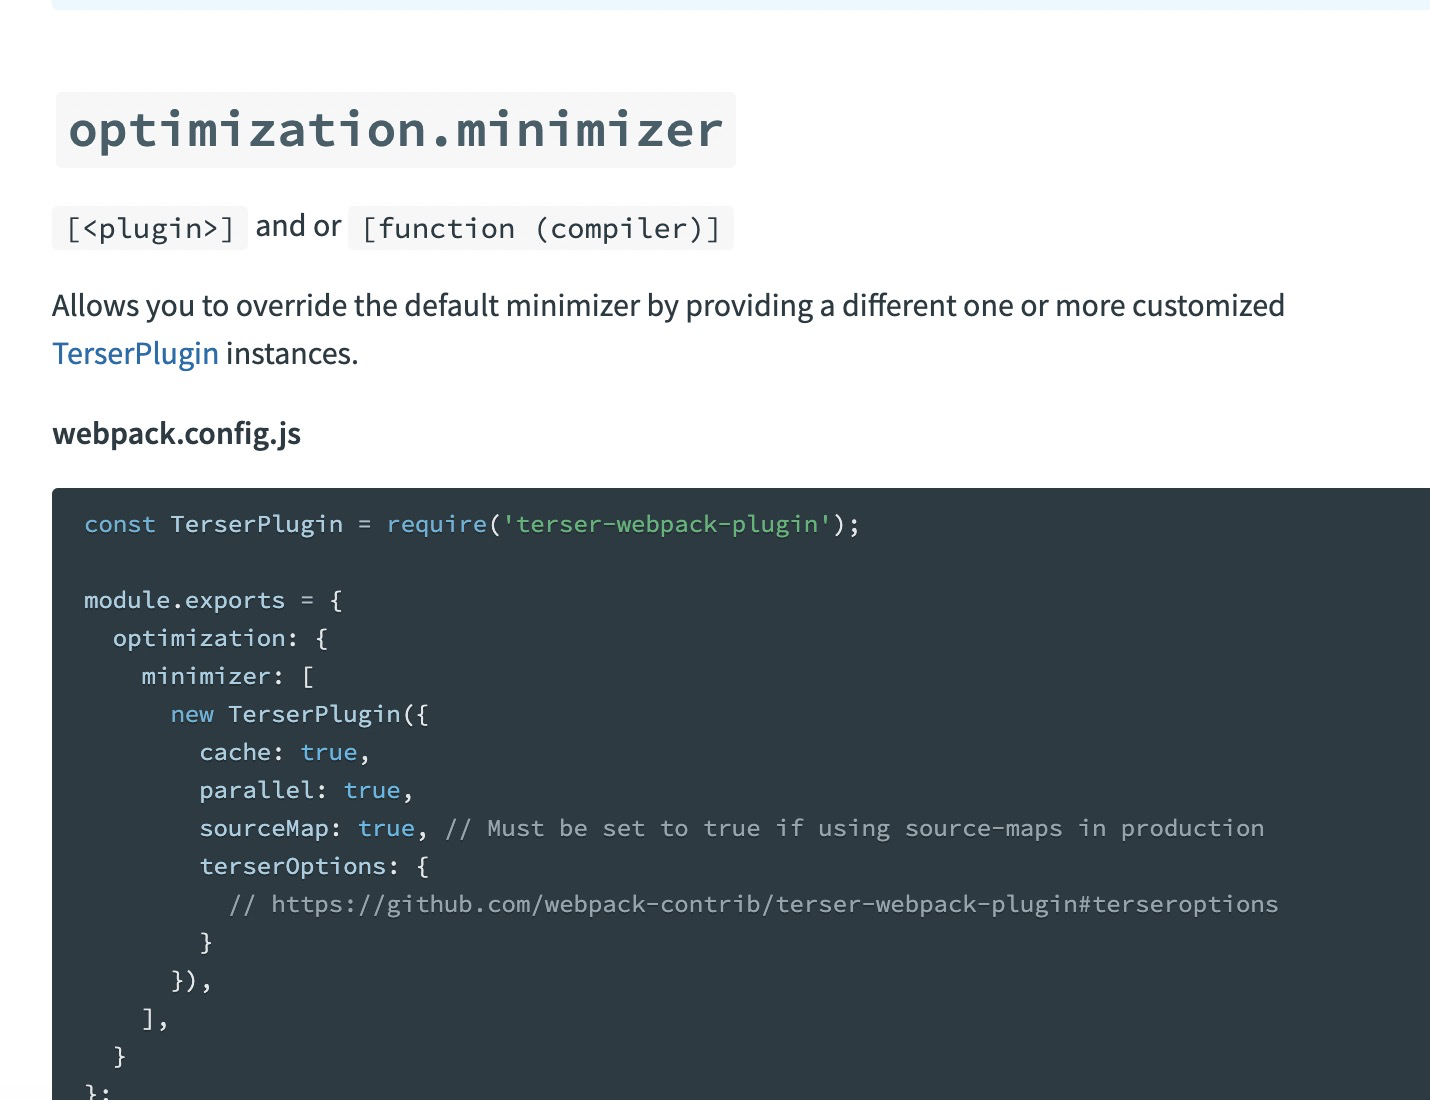Open the TerserPlugin documentation link

point(135,354)
